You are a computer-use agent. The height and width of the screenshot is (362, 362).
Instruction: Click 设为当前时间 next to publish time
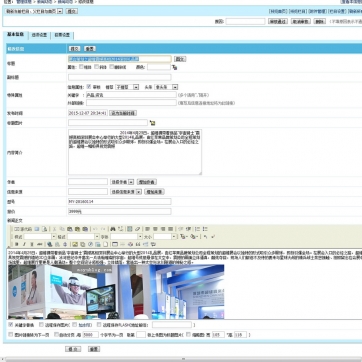pos(123,113)
